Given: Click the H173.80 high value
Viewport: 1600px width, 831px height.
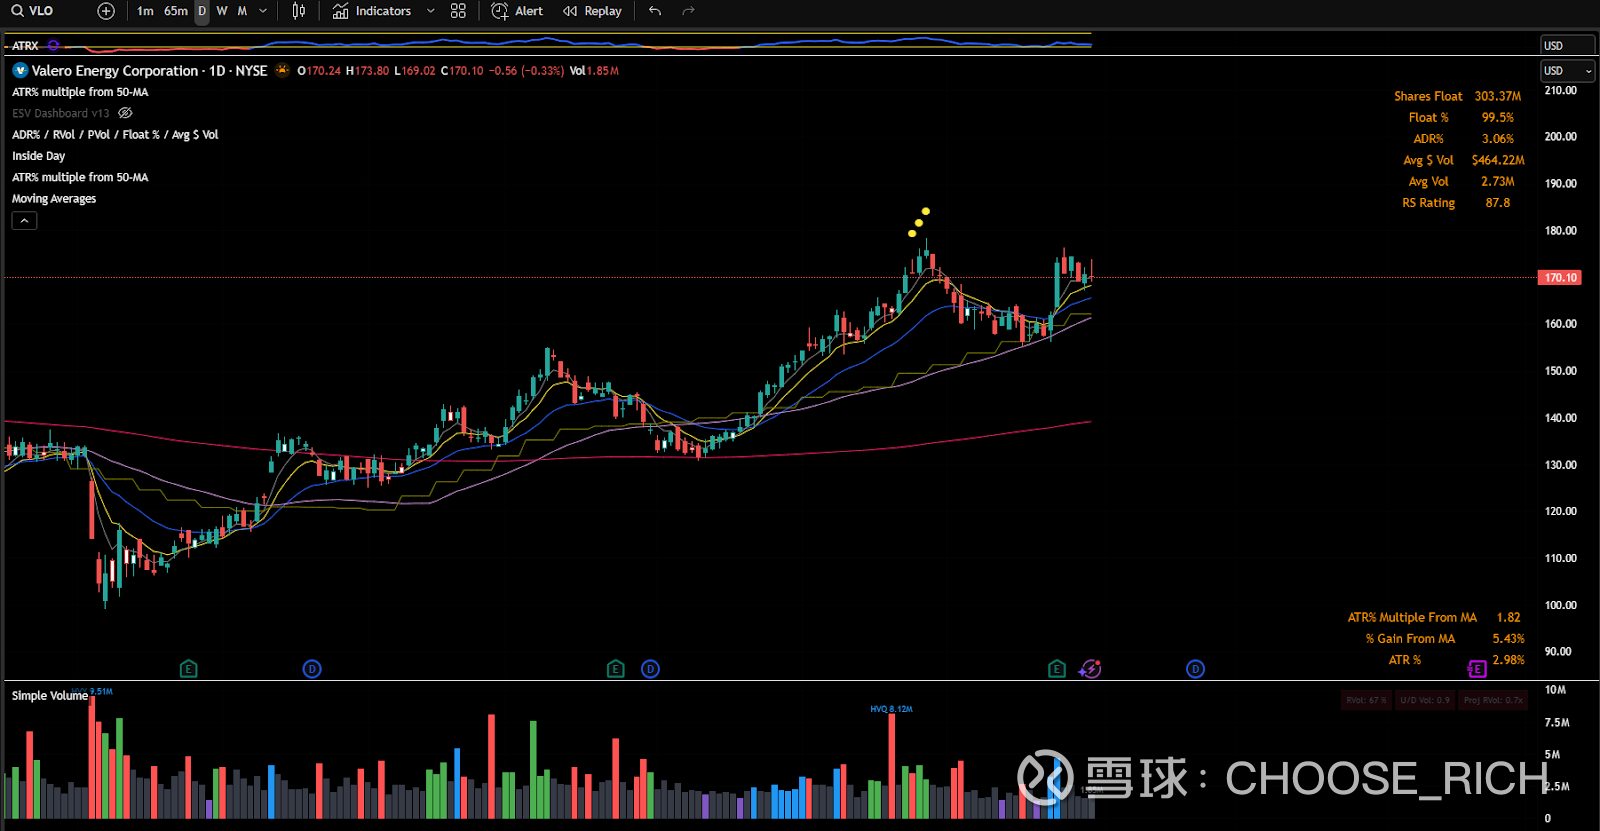Looking at the screenshot, I should [x=367, y=71].
